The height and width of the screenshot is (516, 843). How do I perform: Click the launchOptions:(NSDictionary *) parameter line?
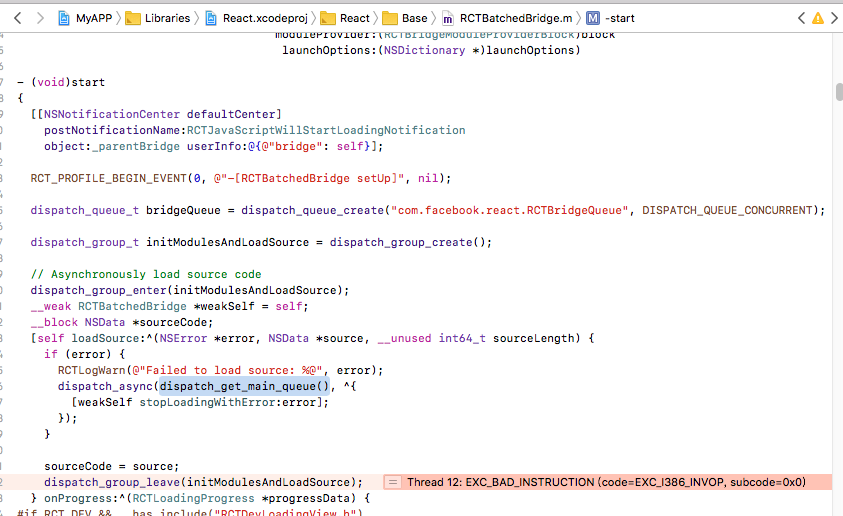click(x=431, y=50)
